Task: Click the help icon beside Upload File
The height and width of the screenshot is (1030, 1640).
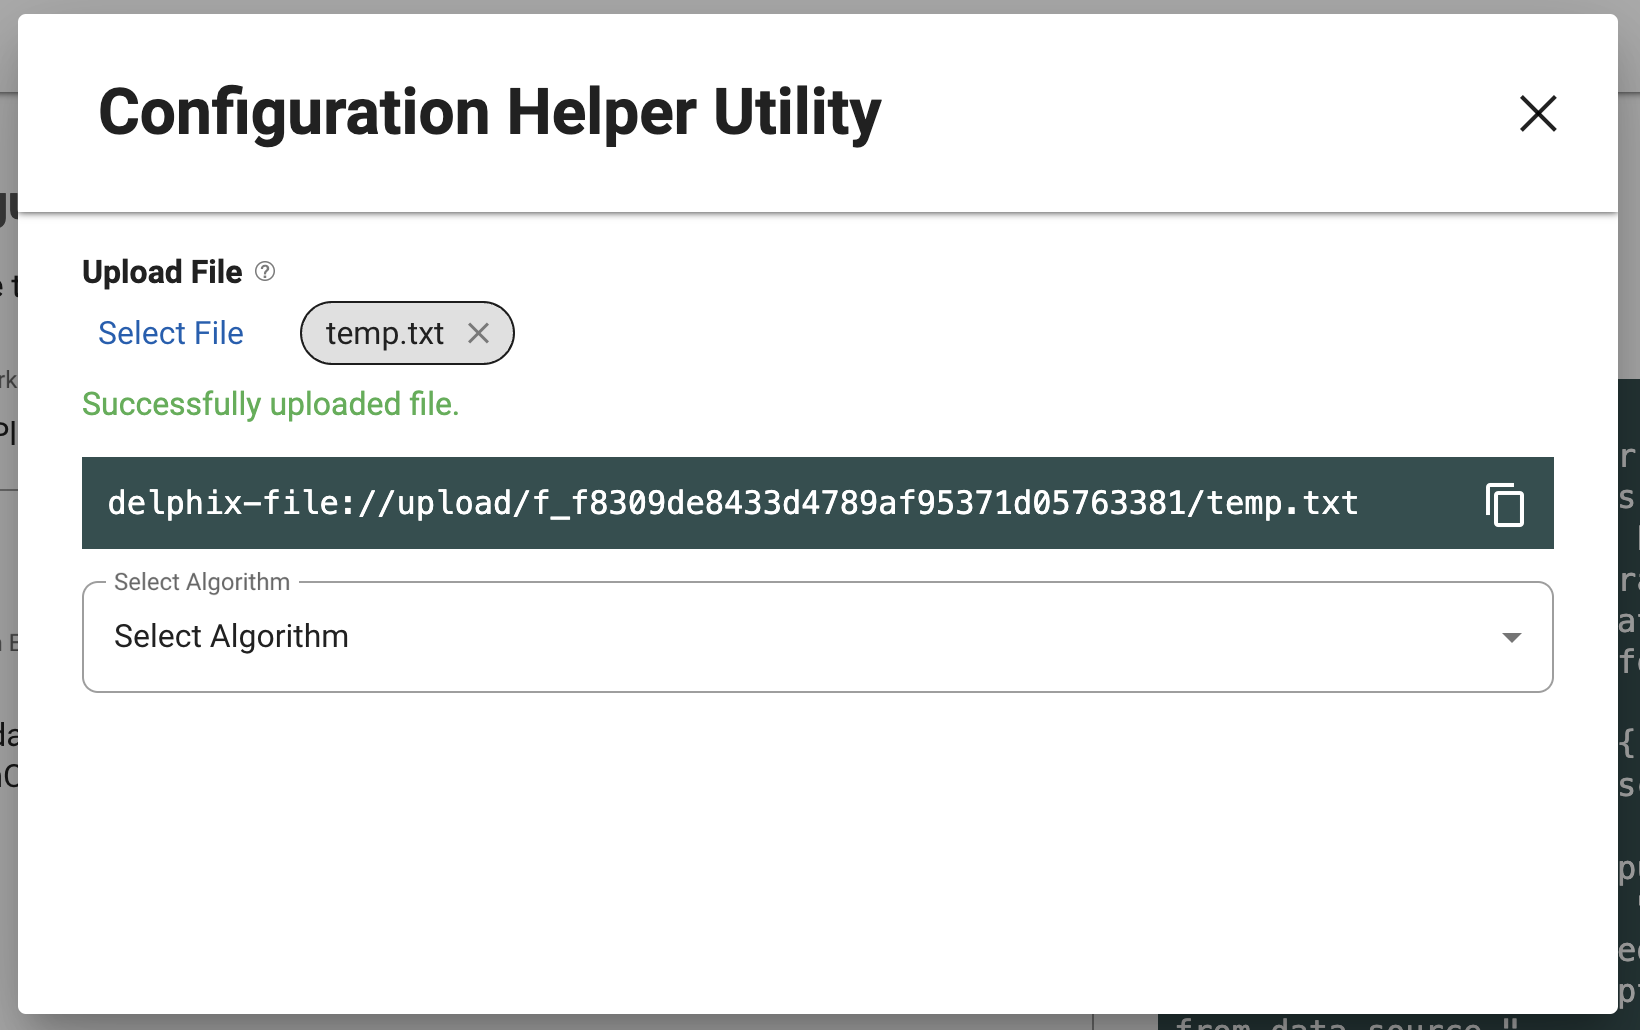Action: coord(265,271)
